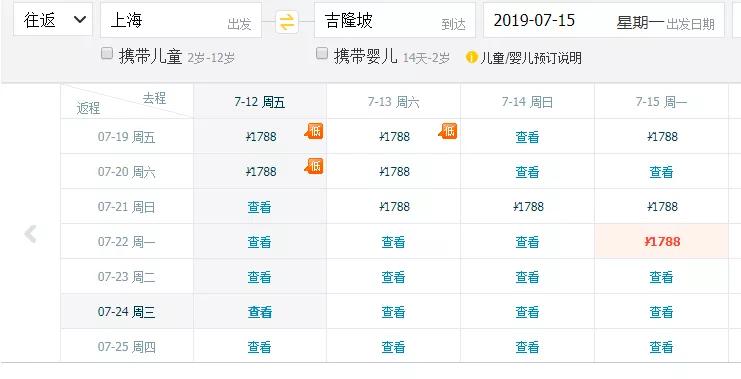Select the 07-22 周一 return row header

[127, 242]
